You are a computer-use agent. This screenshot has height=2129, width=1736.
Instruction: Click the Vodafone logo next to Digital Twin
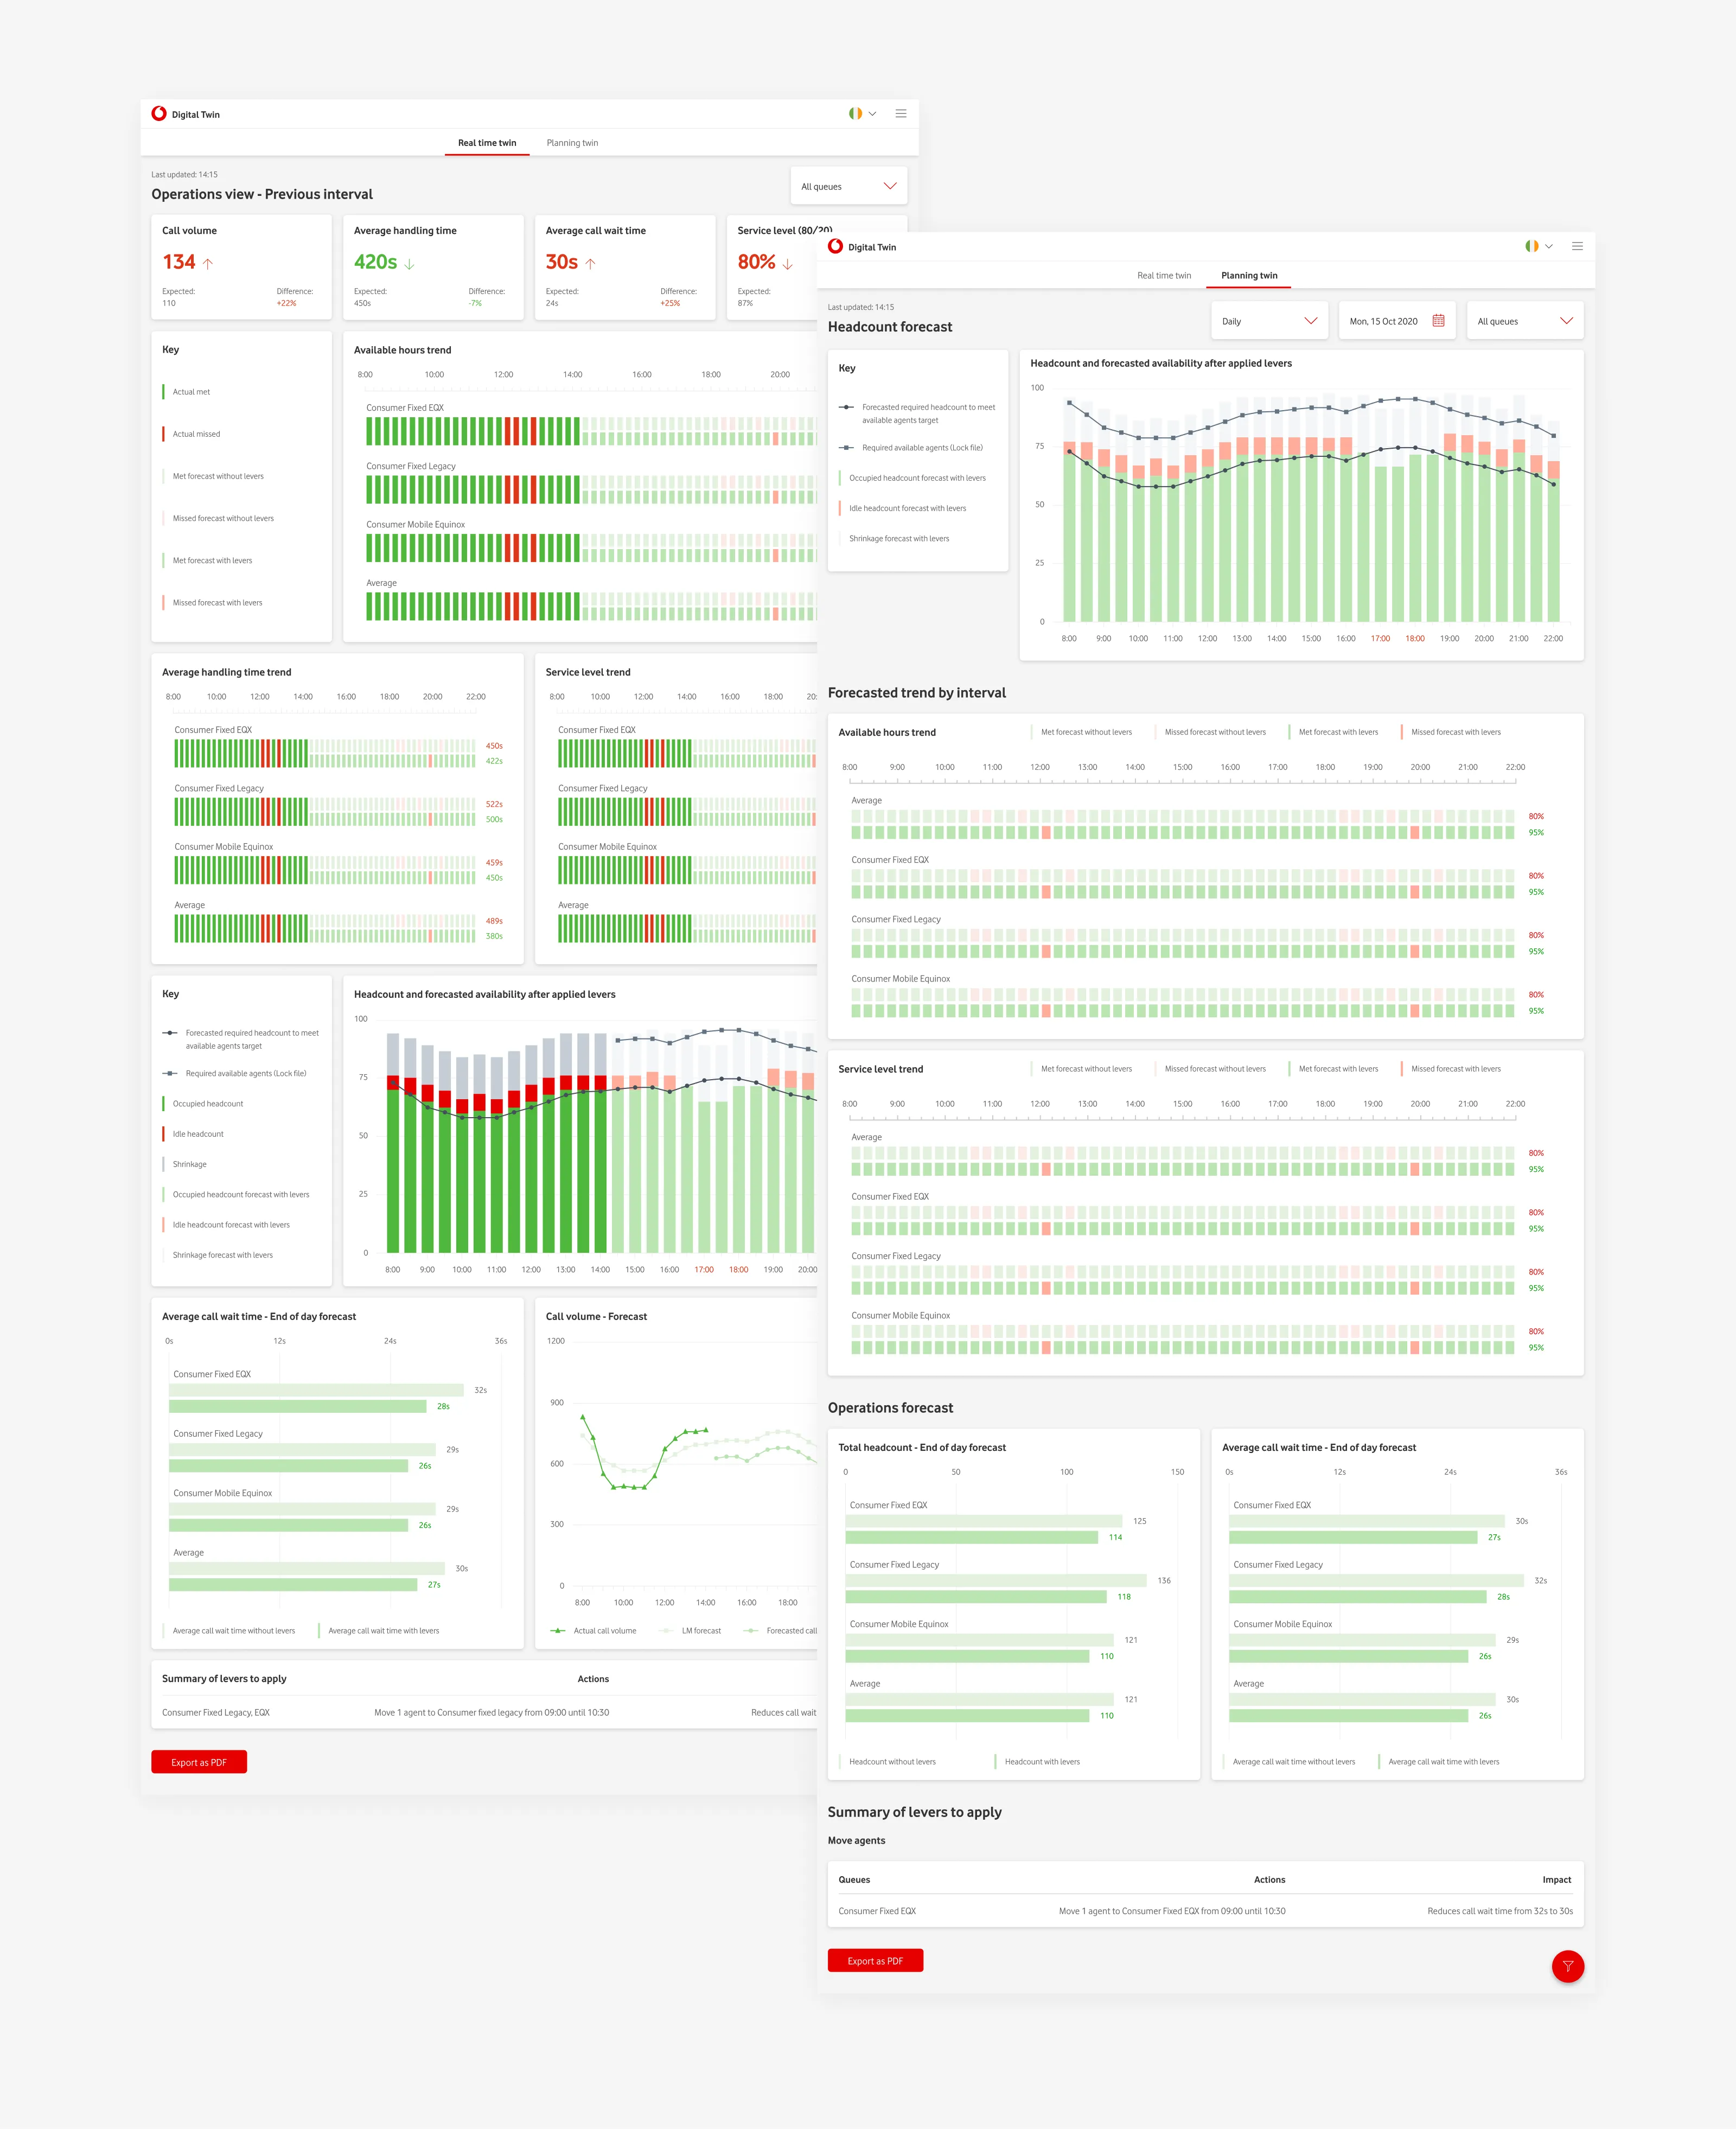coord(159,113)
